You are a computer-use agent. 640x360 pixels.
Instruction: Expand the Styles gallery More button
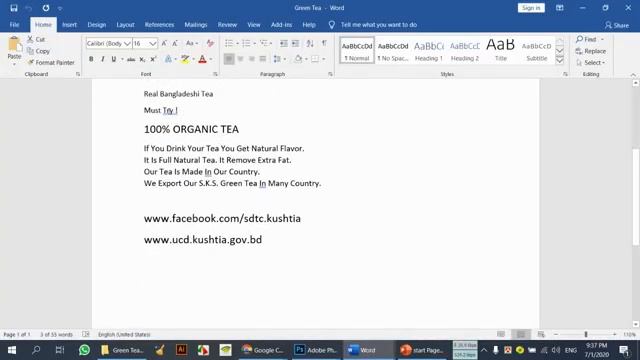(x=560, y=60)
